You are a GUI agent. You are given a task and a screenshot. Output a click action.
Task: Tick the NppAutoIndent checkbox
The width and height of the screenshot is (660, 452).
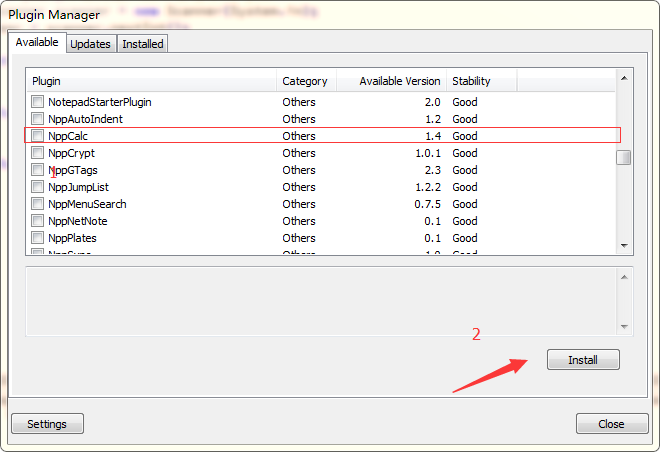(37, 119)
